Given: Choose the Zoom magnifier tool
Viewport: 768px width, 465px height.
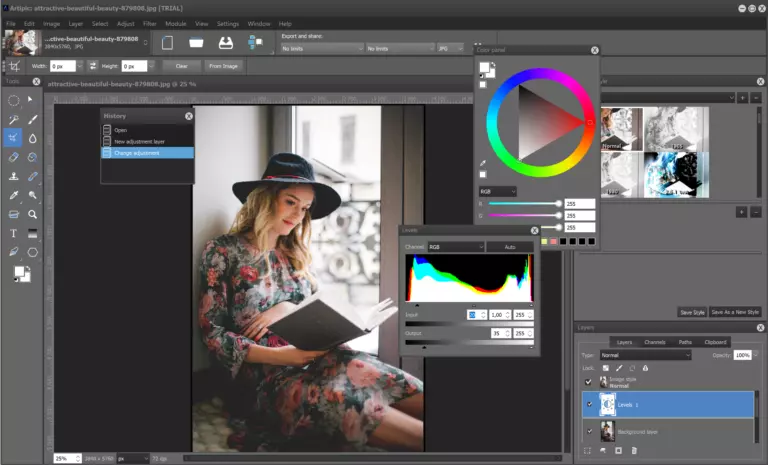Looking at the screenshot, I should (x=33, y=214).
